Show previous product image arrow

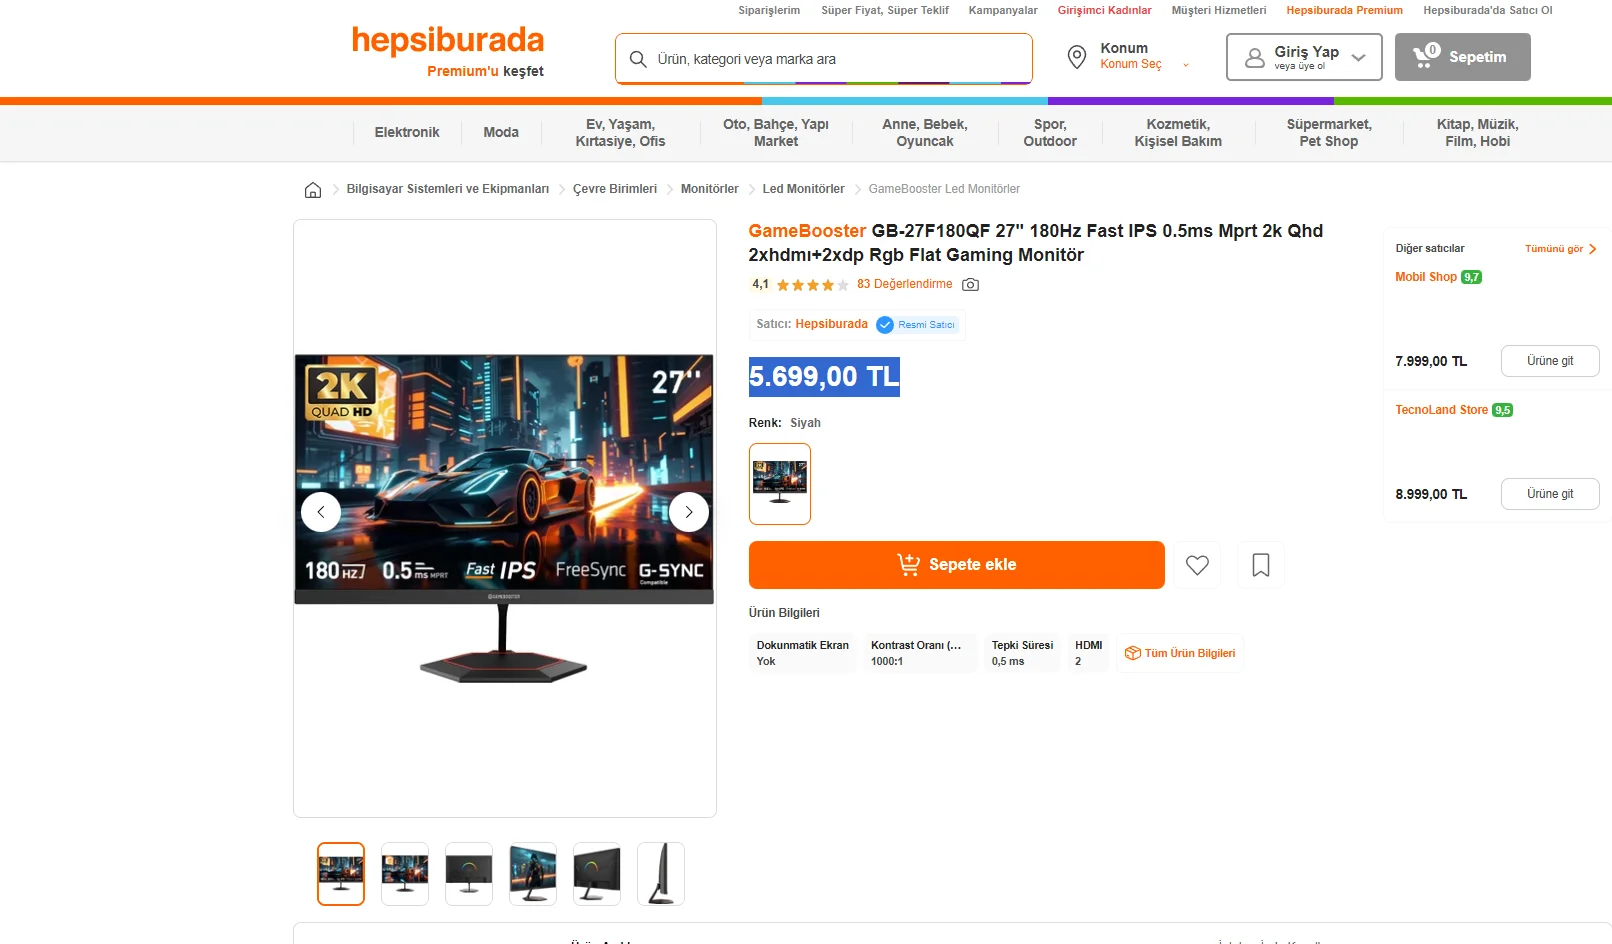(321, 512)
